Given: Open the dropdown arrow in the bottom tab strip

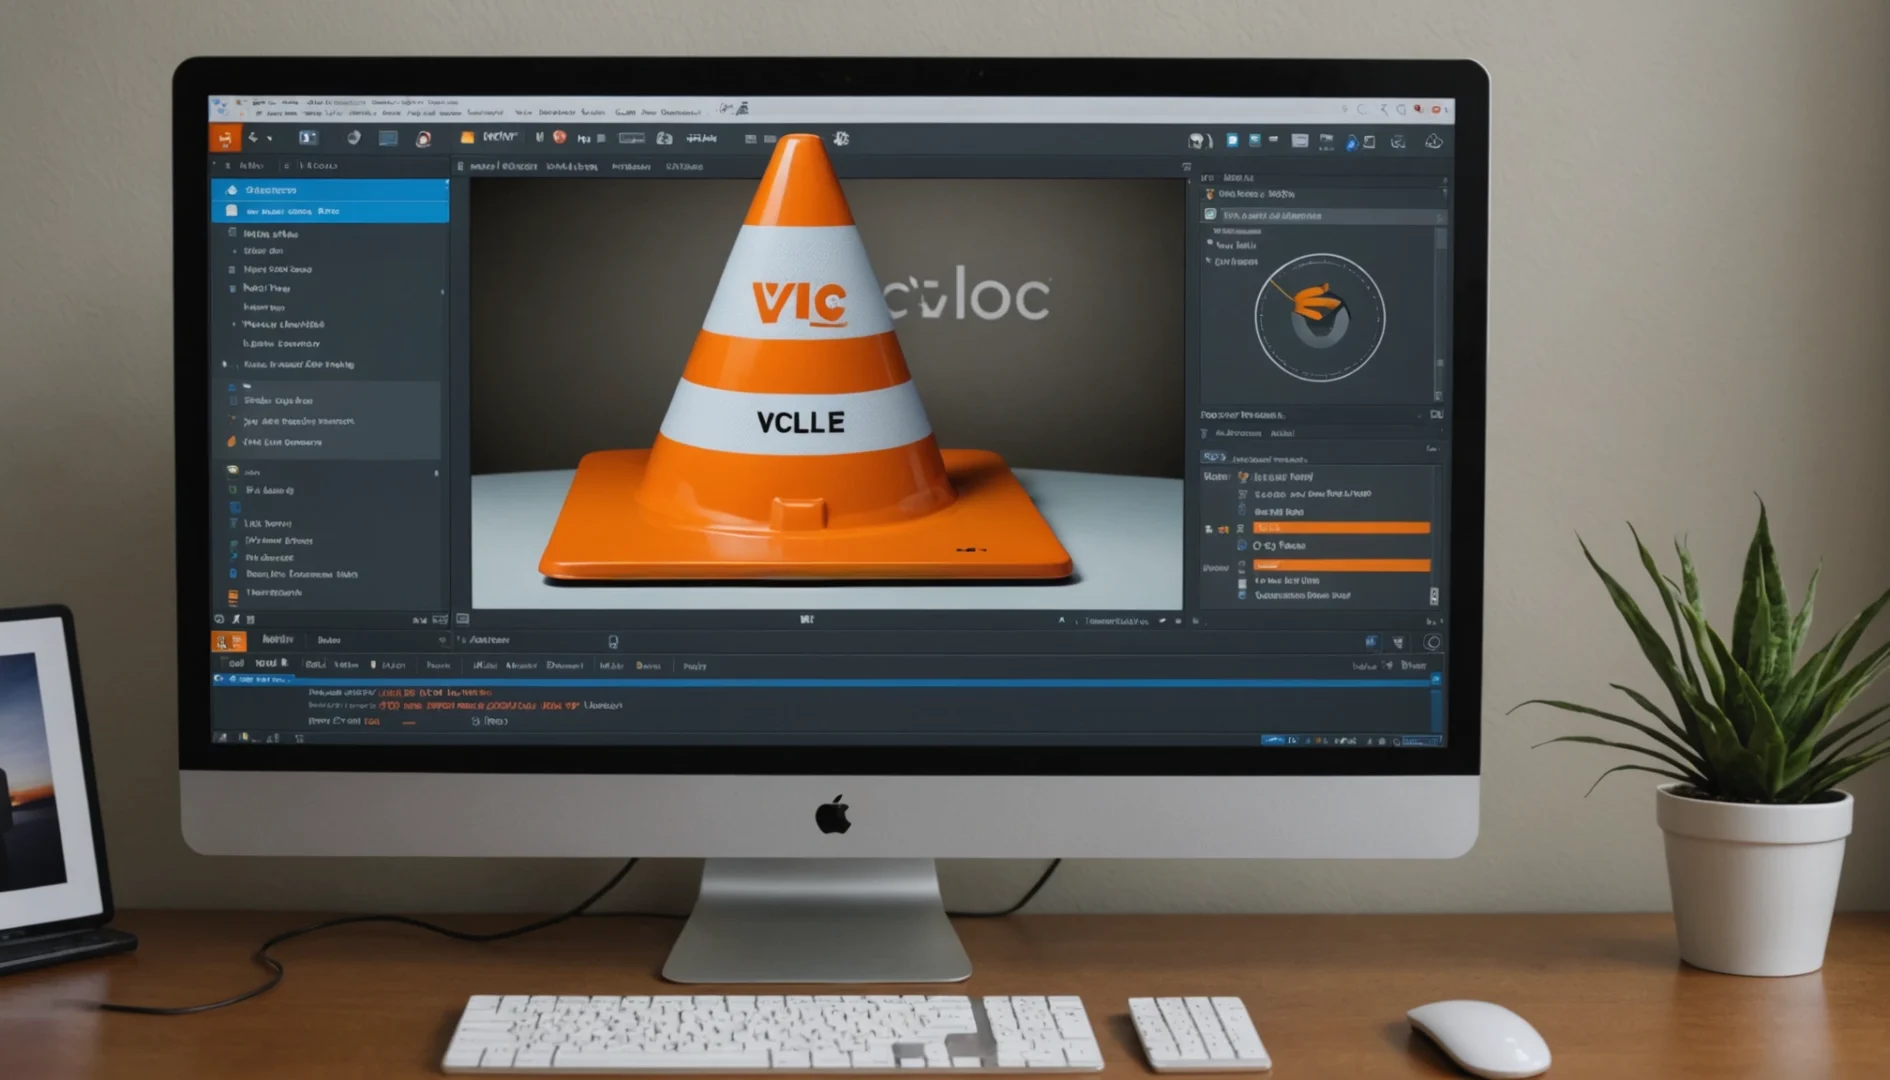Looking at the screenshot, I should [442, 641].
